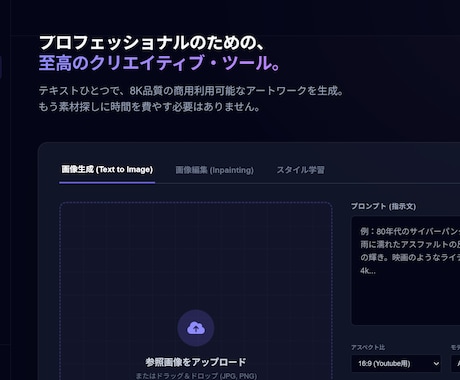Open the 画像編集 (Inpainting) tab
Viewport: 460px width, 380px height.
(215, 170)
